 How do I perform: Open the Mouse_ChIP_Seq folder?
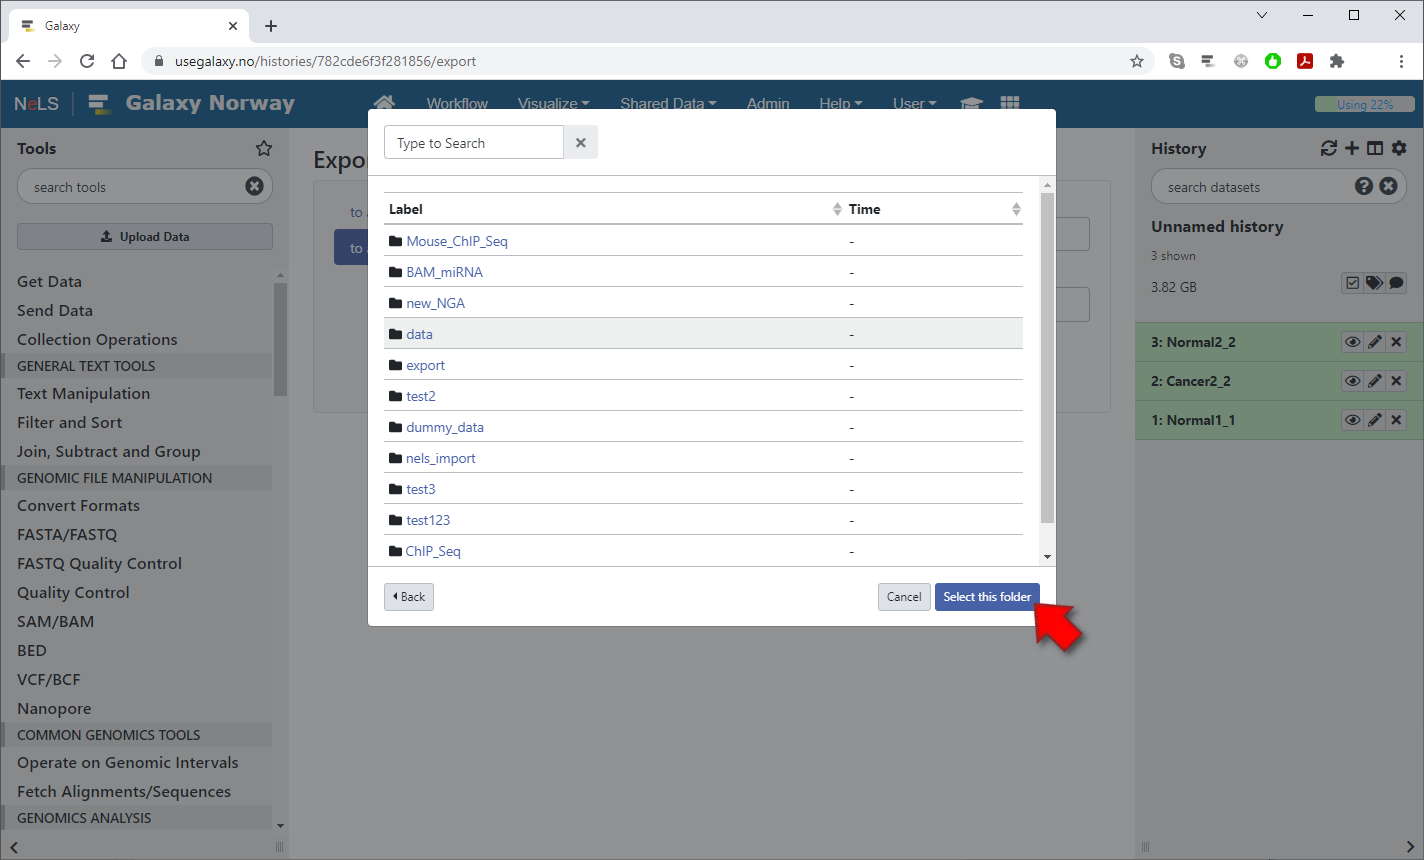456,241
